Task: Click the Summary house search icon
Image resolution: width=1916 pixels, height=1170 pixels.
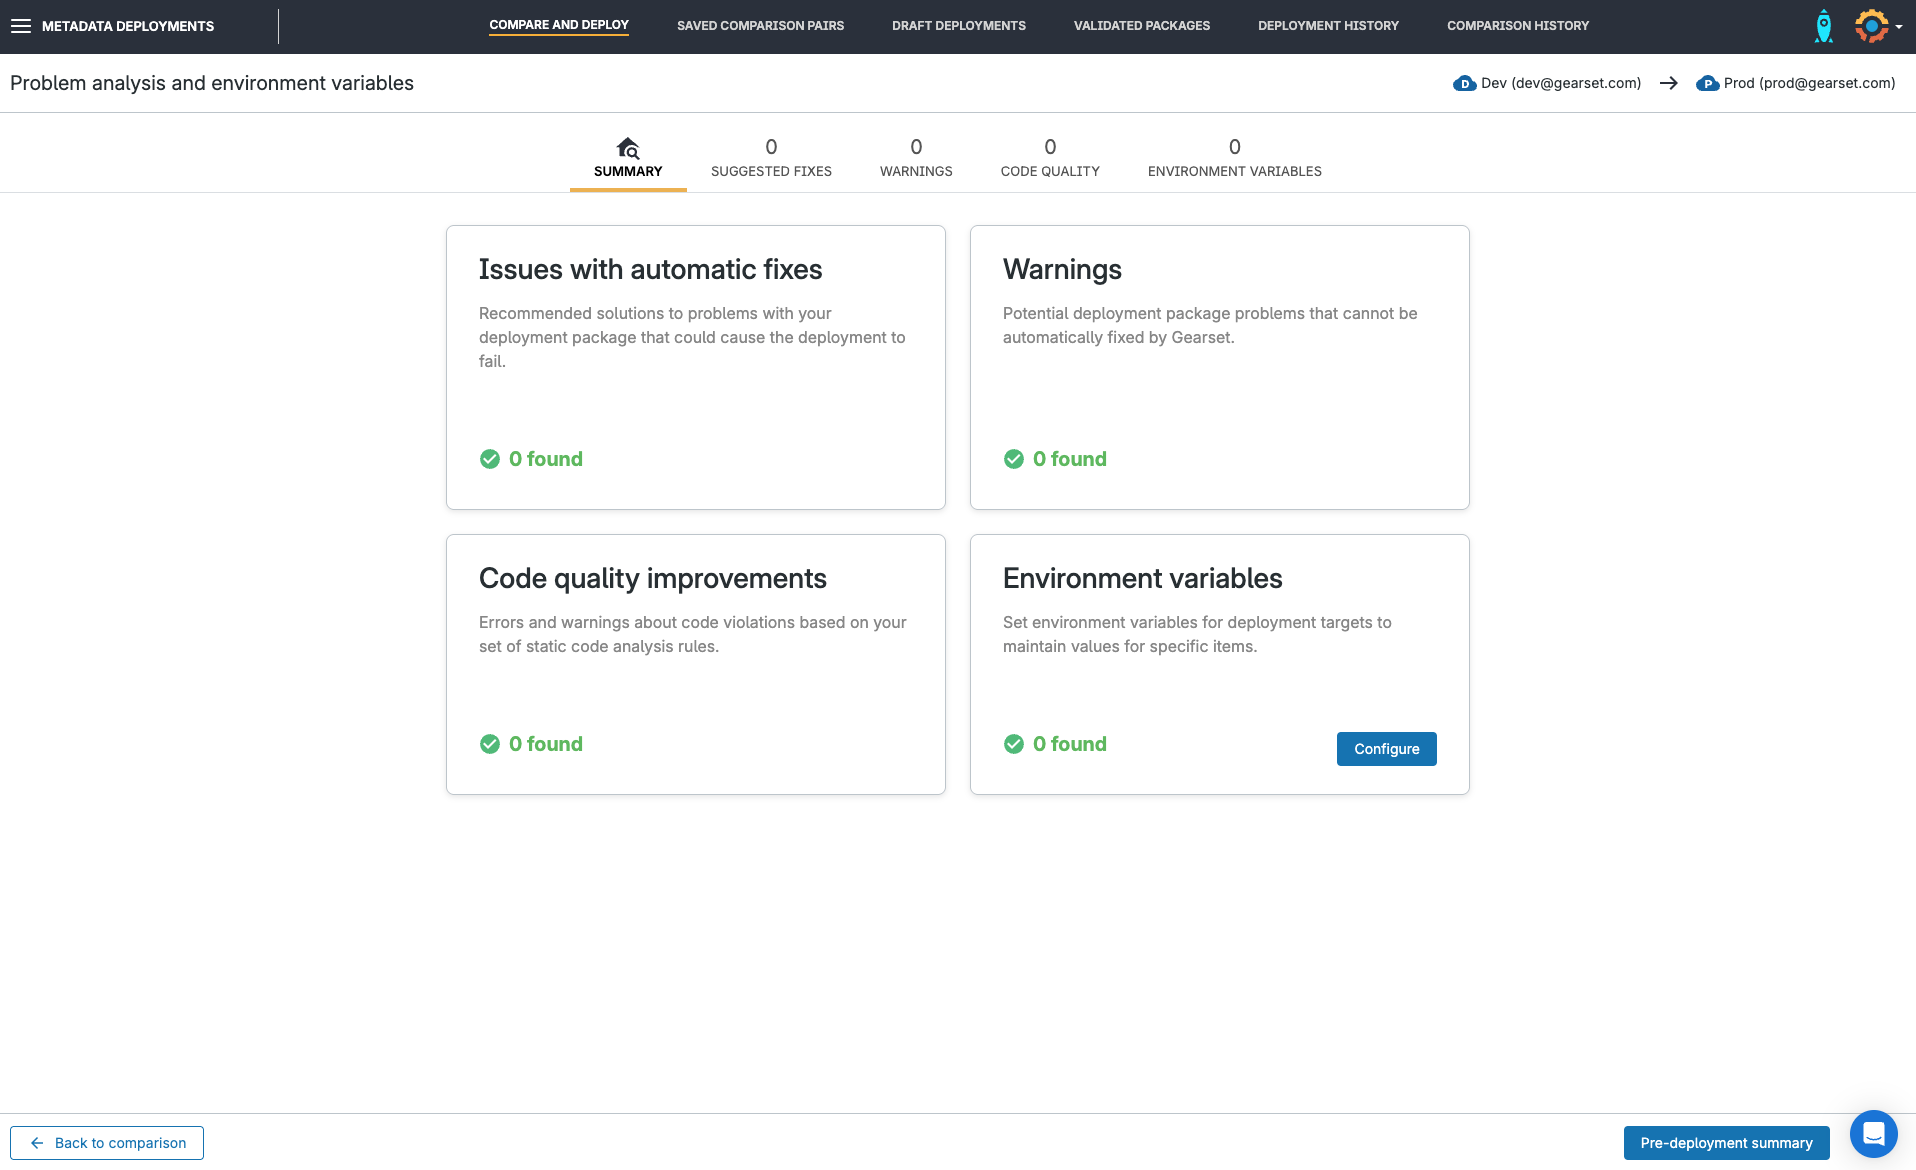Action: point(627,149)
